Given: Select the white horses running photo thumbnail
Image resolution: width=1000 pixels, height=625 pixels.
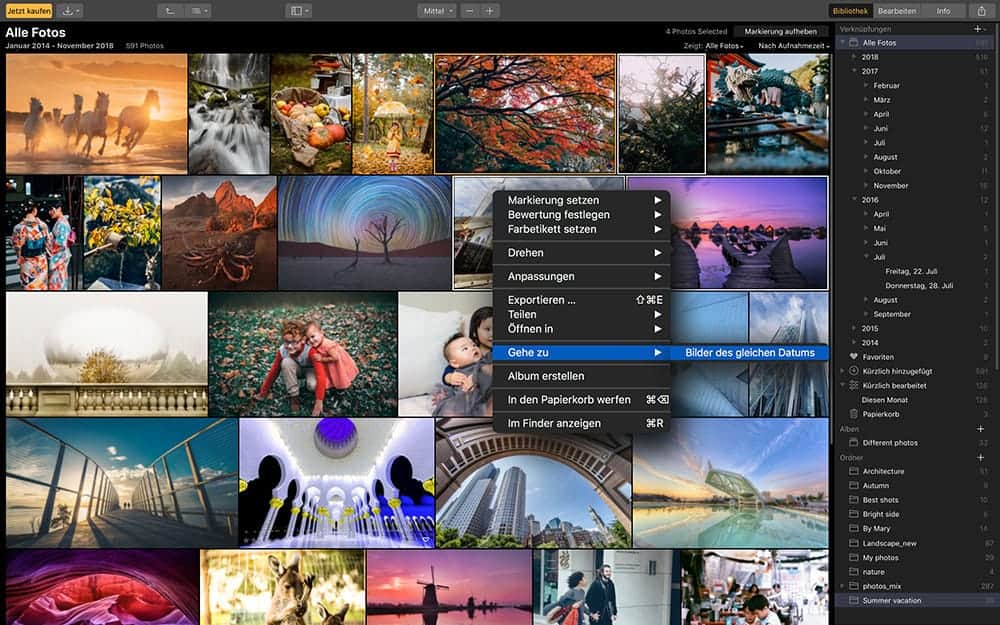Looking at the screenshot, I should (96, 114).
